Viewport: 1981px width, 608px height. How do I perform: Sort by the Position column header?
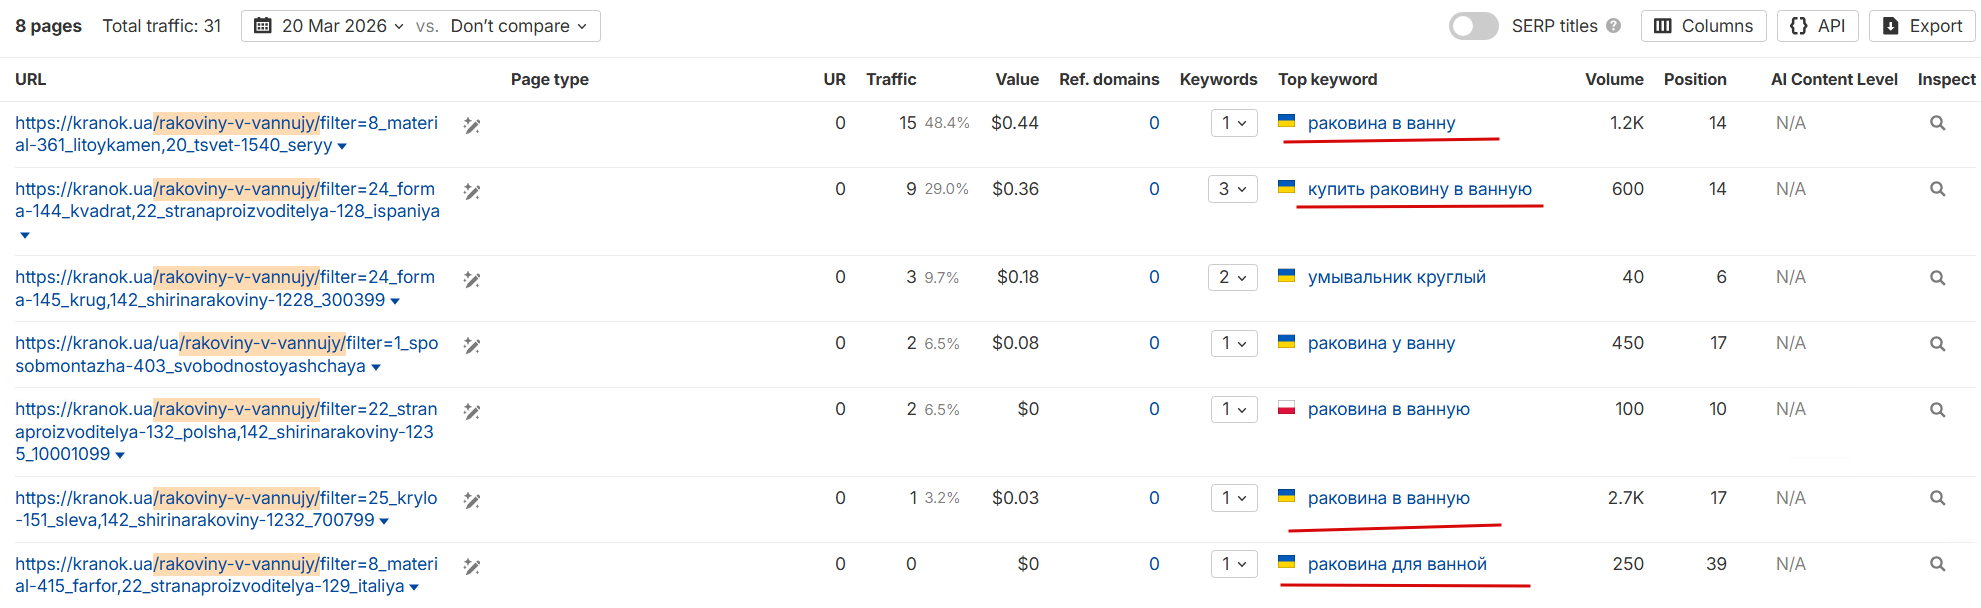(x=1694, y=79)
